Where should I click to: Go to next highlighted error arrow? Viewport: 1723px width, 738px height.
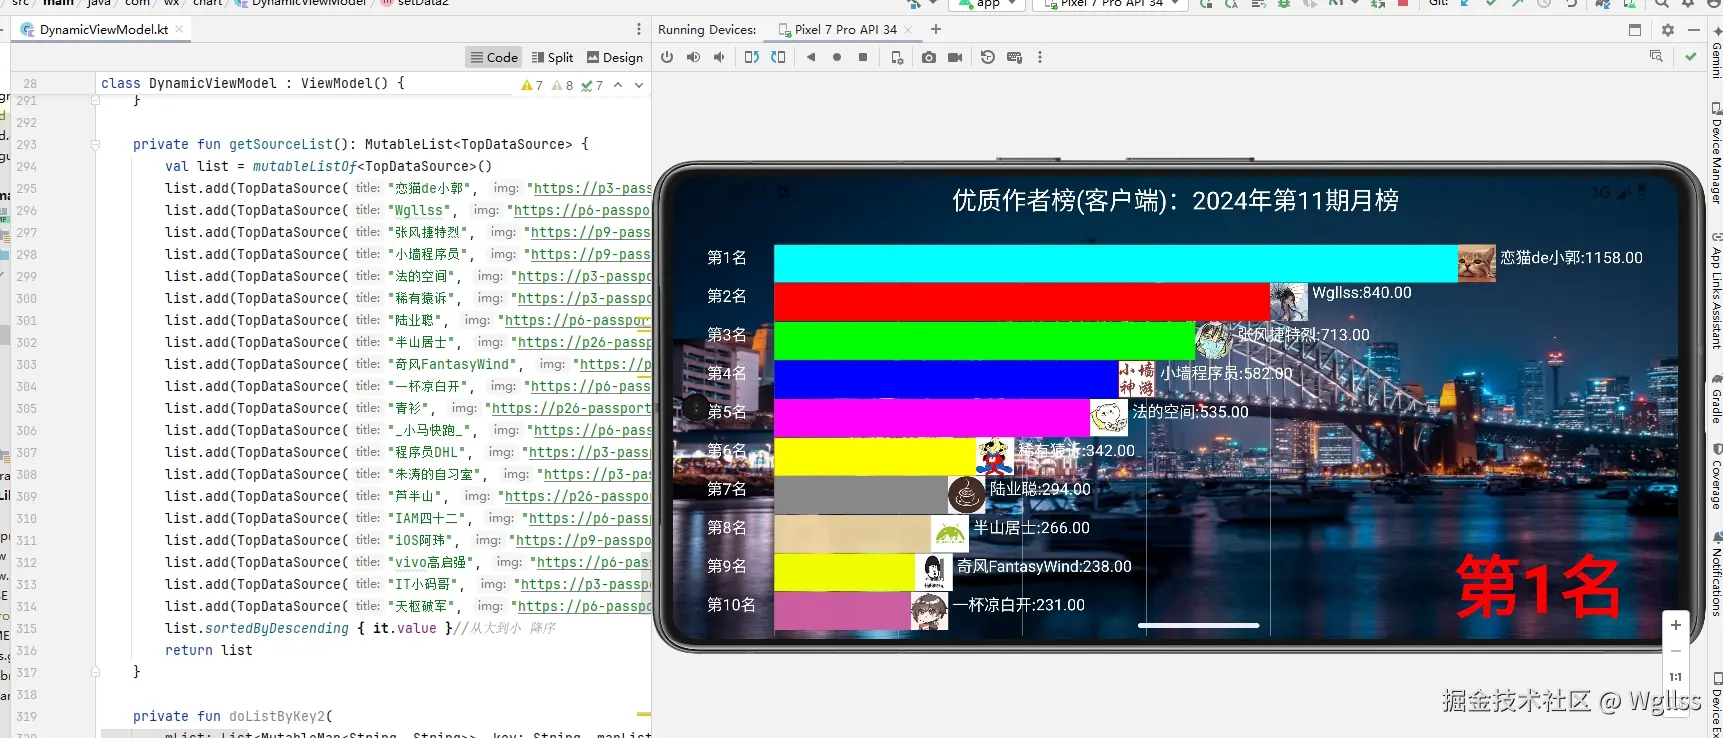pos(639,85)
